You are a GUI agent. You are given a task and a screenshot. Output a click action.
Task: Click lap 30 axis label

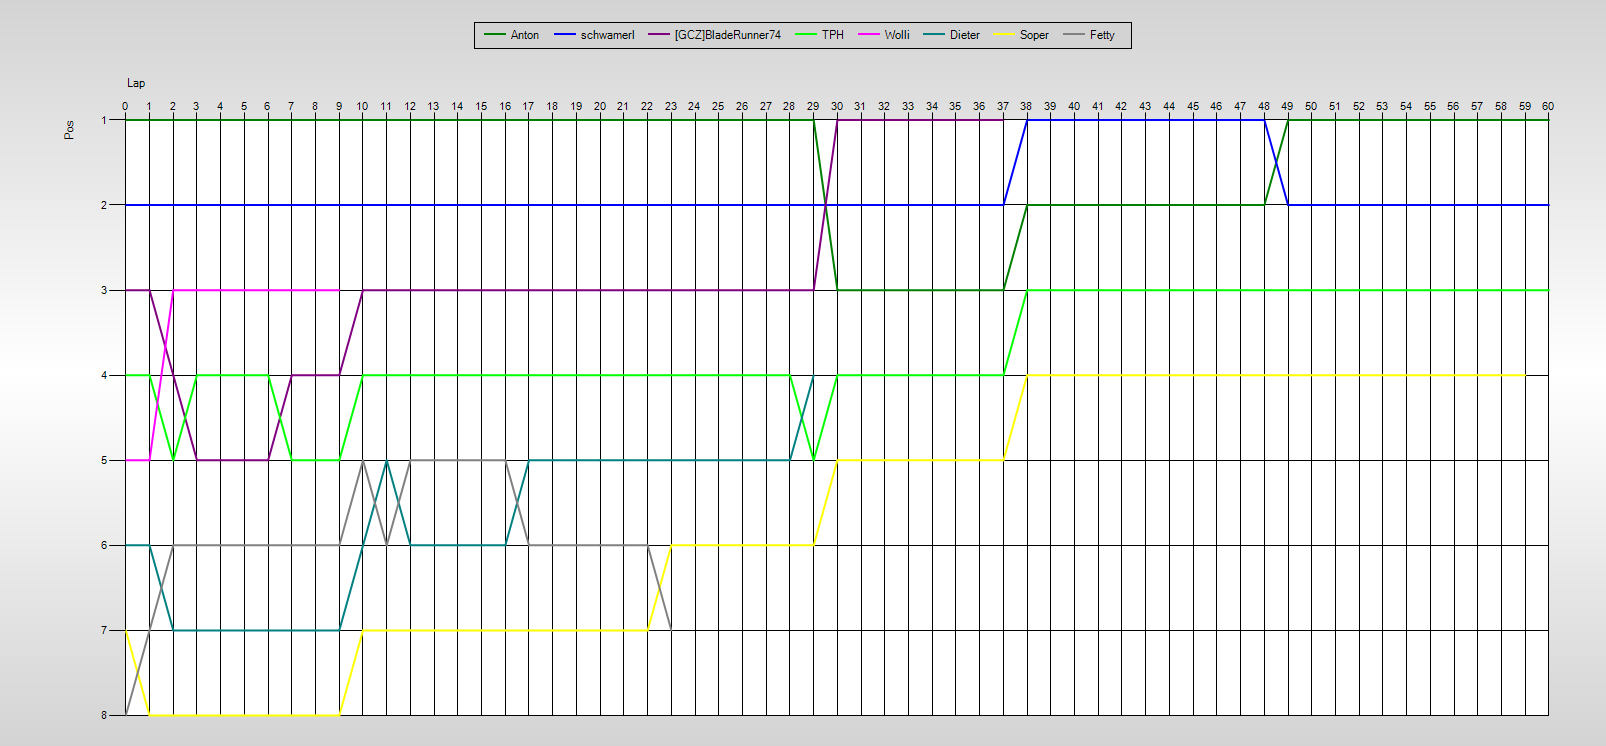[837, 106]
